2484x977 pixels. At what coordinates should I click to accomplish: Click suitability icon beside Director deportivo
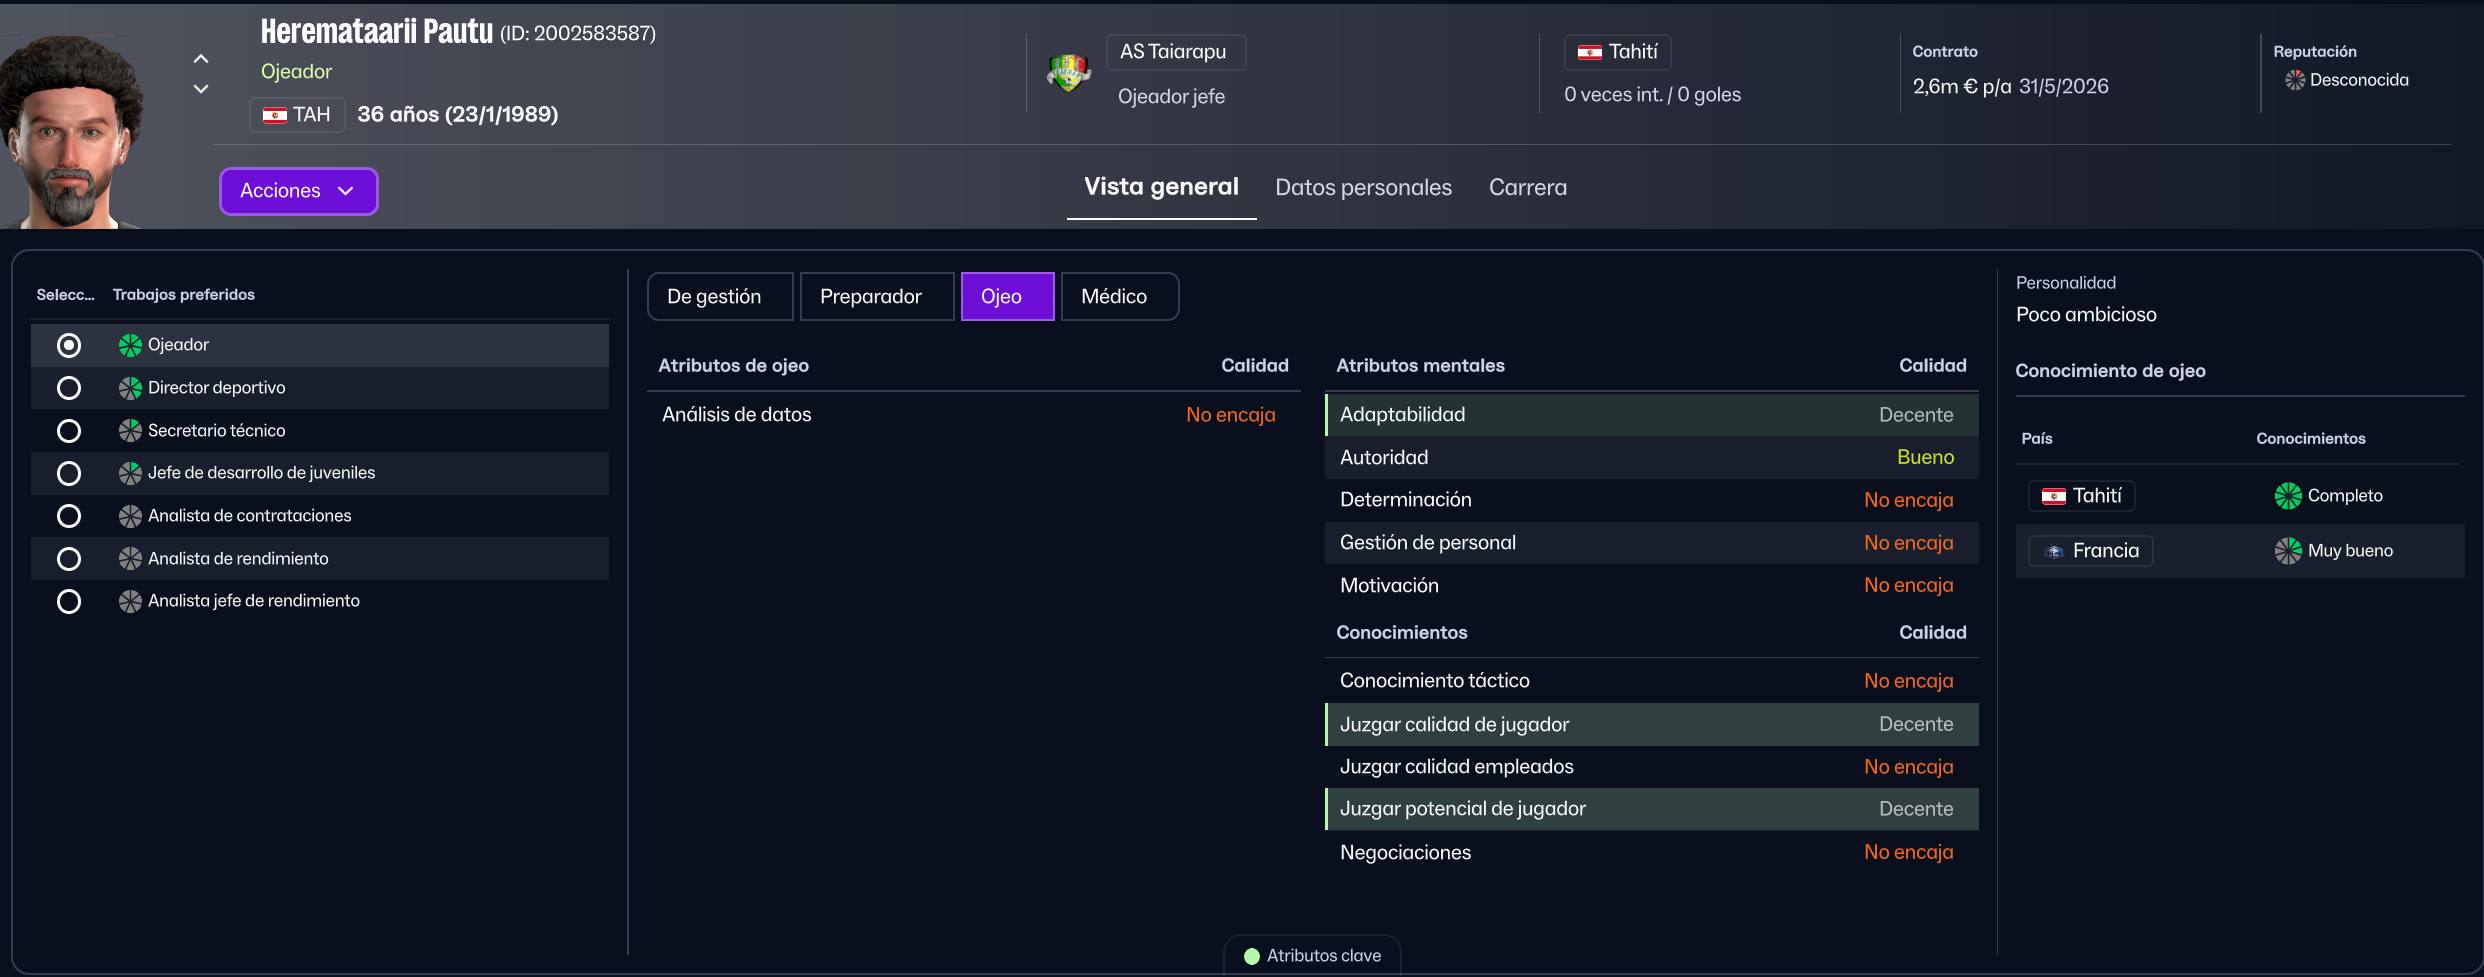point(130,388)
